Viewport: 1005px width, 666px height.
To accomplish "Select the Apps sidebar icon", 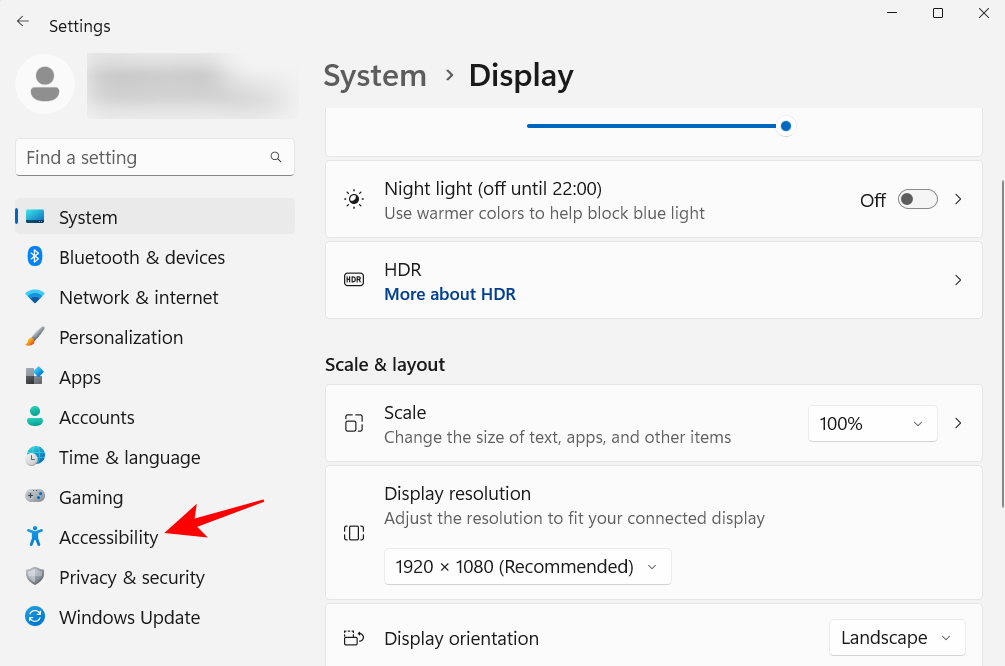I will click(35, 377).
